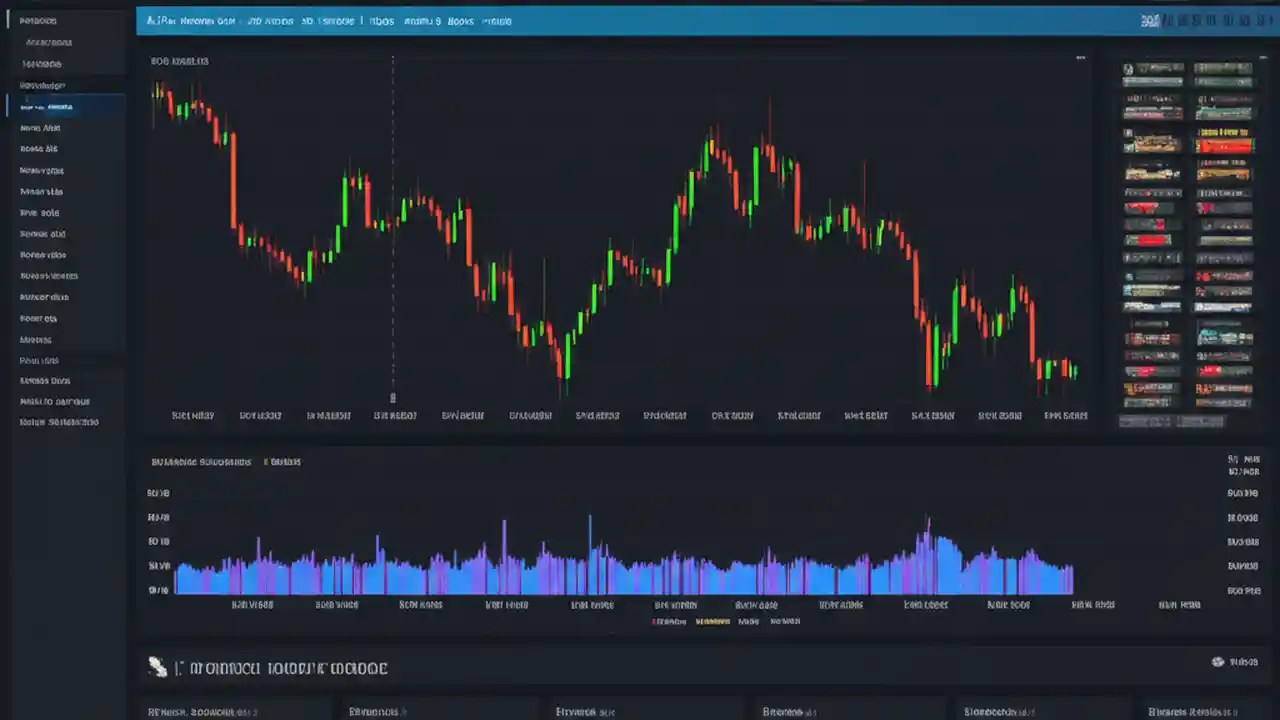Select the first toolbar icon at top right
This screenshot has height=720, width=1280.
coord(1149,20)
